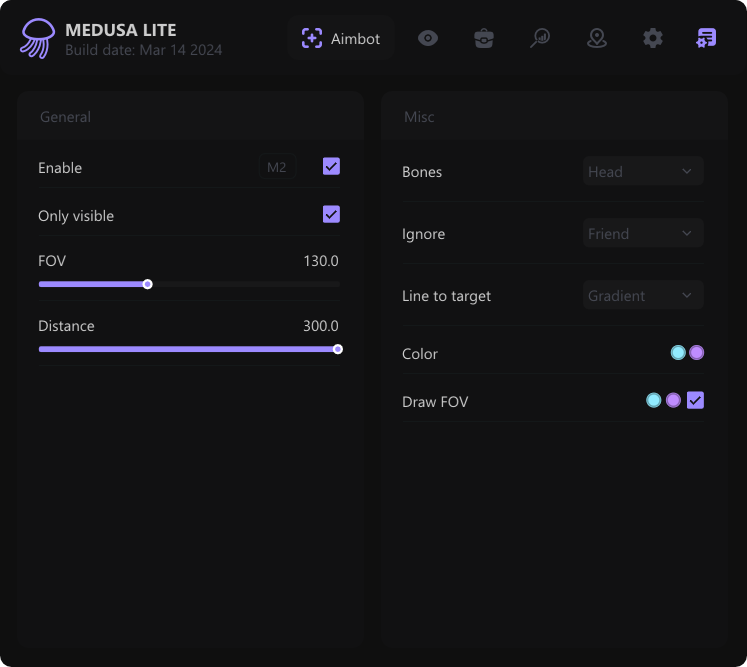This screenshot has height=667, width=747.
Task: Open the Bones dropdown showing Head
Action: click(x=643, y=172)
